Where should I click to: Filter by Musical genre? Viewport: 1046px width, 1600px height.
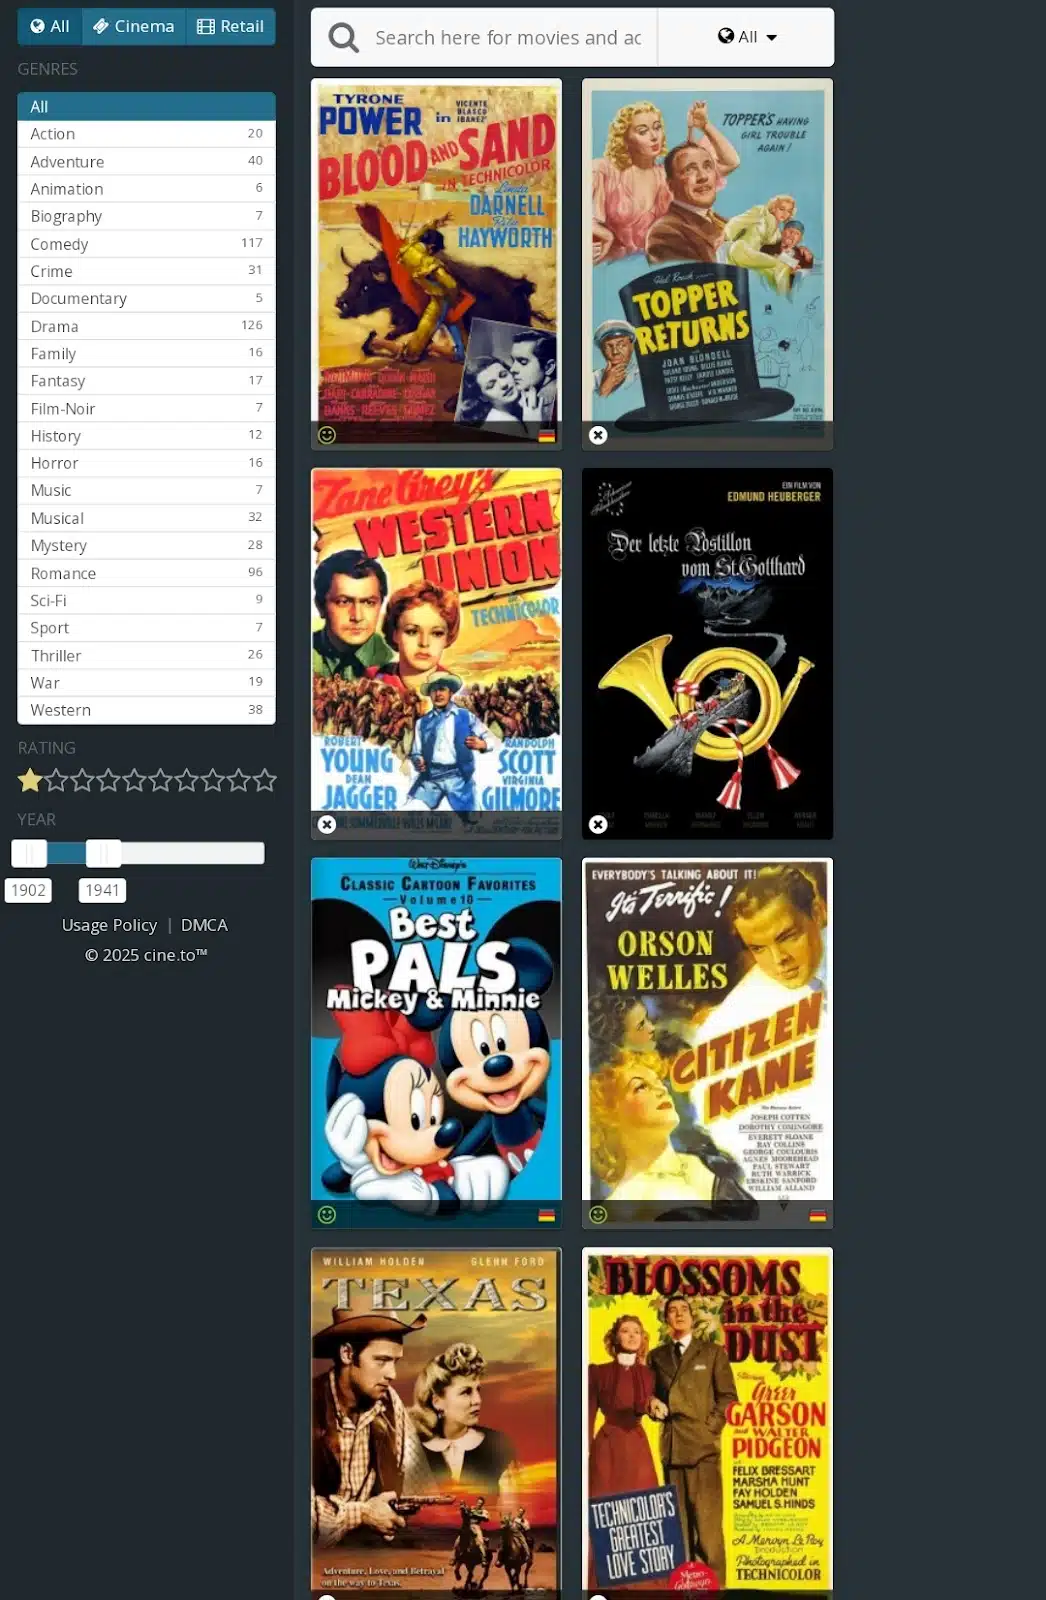pos(146,518)
